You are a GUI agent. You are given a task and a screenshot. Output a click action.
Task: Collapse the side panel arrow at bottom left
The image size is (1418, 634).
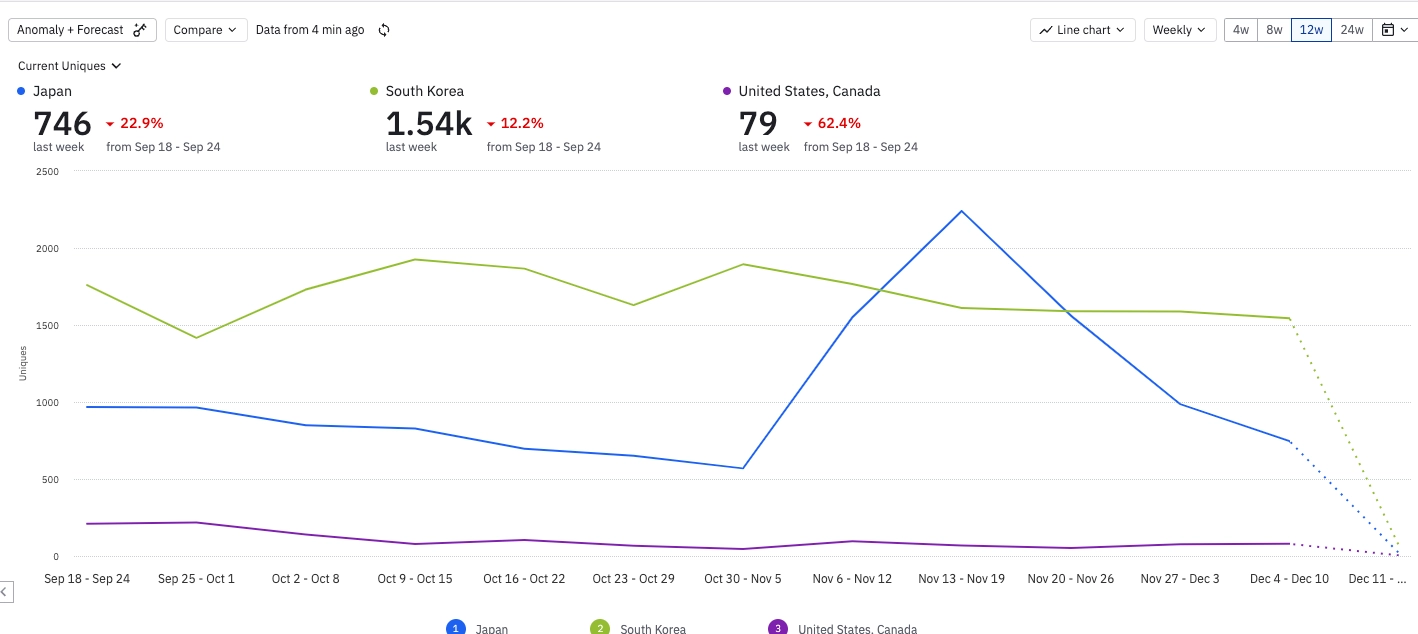click(3, 592)
